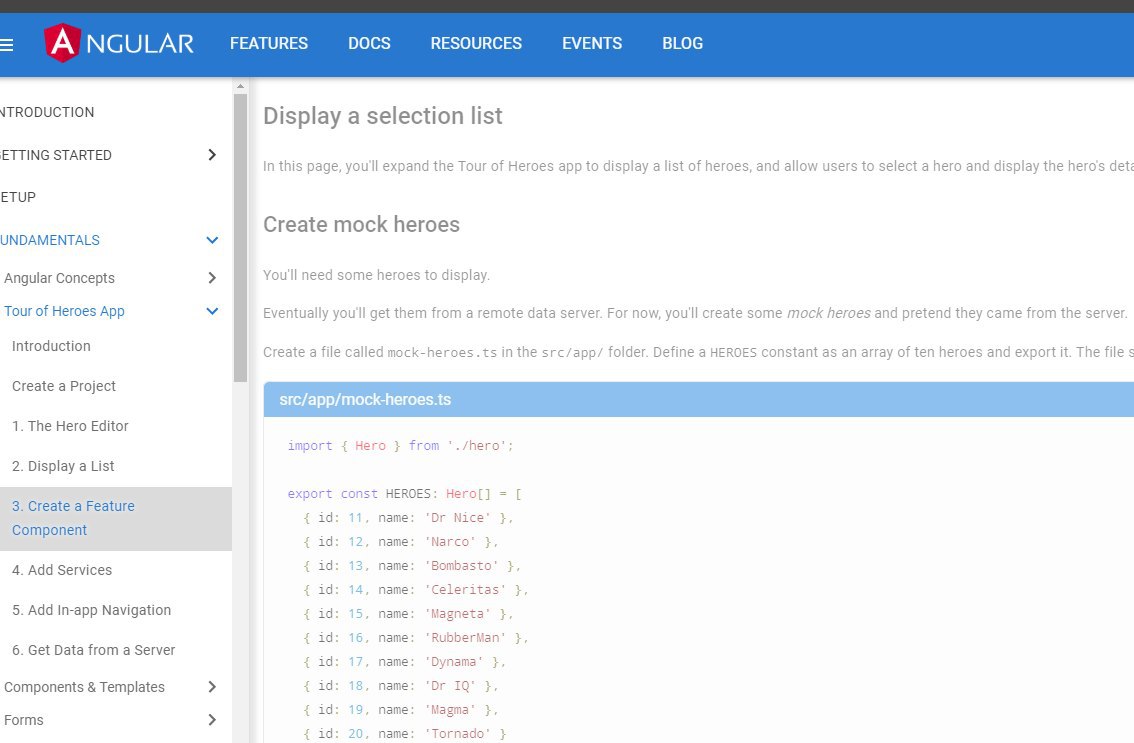Open 1. The Hero Editor
The width and height of the screenshot is (1134, 743).
(70, 426)
